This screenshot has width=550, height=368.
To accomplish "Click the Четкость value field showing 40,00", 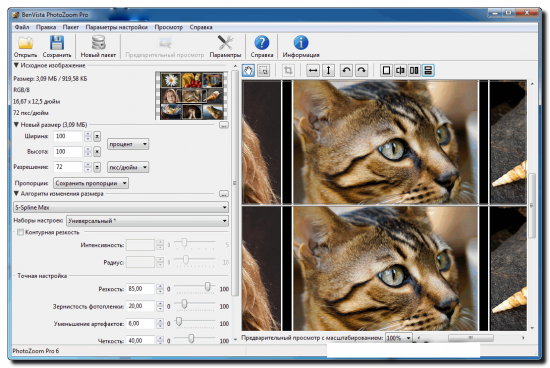I will tap(140, 340).
